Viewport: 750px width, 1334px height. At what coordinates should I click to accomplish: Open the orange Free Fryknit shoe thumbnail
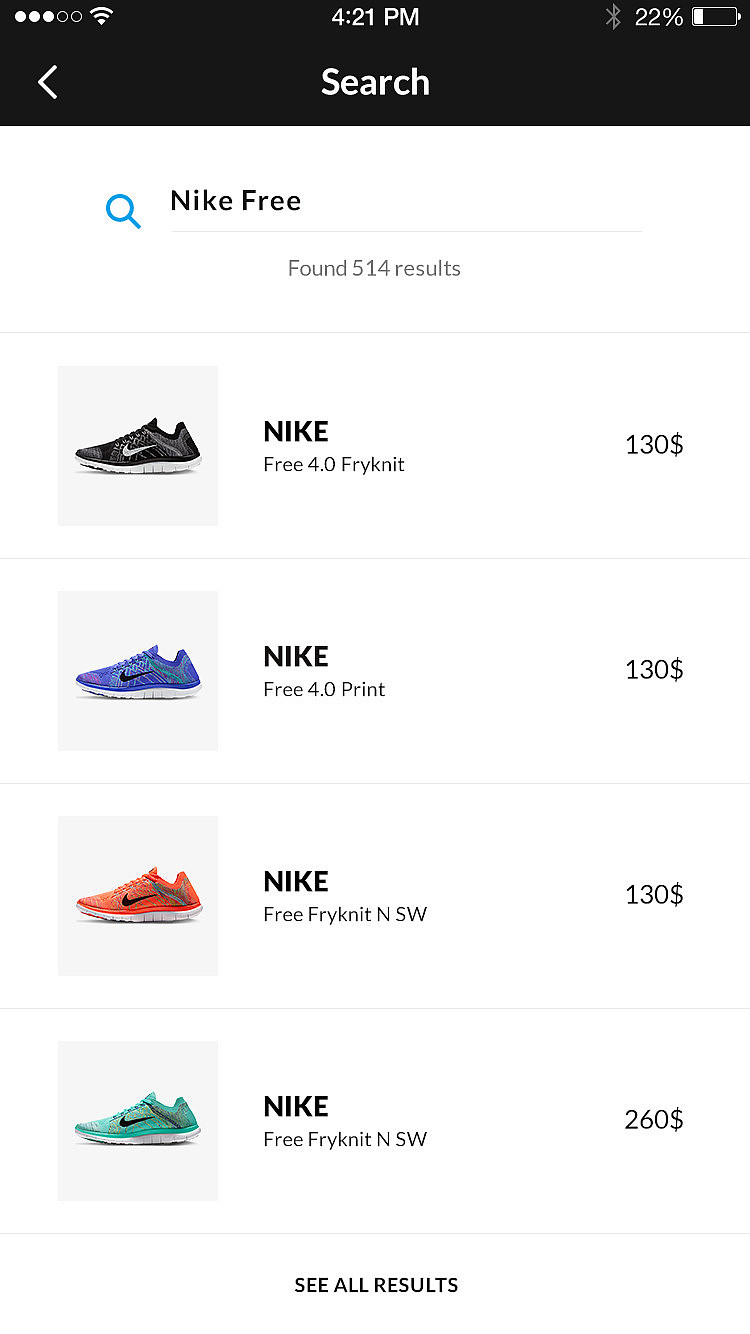pyautogui.click(x=138, y=896)
